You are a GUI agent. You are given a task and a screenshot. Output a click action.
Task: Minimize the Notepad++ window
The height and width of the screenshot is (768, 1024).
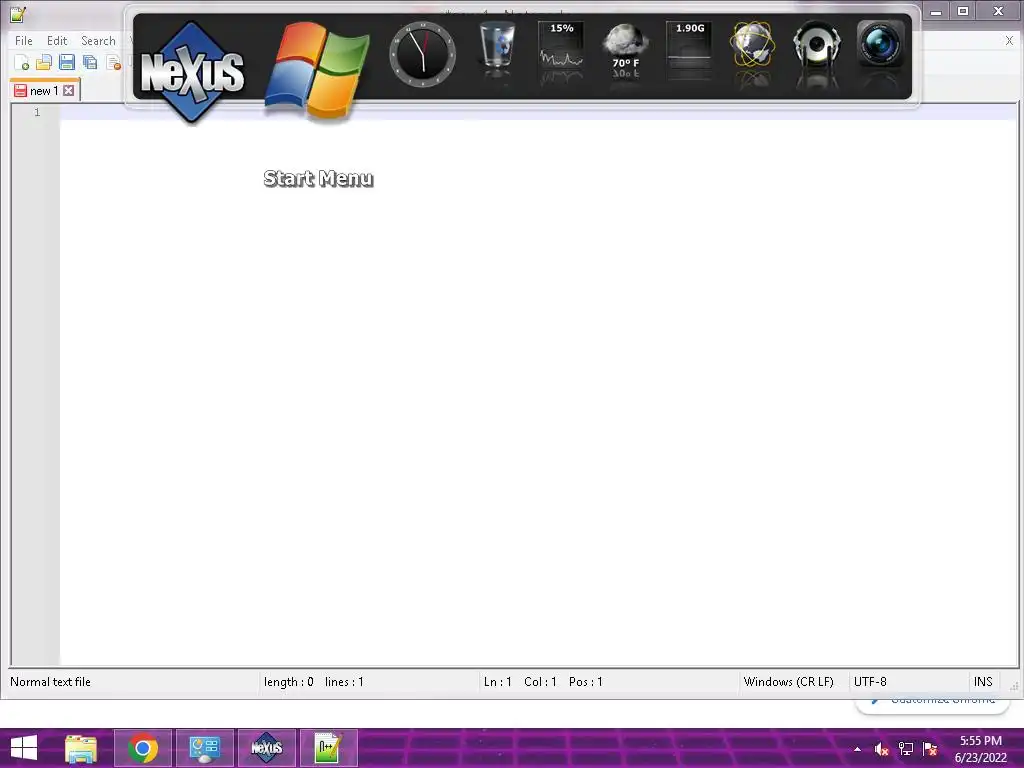click(936, 10)
